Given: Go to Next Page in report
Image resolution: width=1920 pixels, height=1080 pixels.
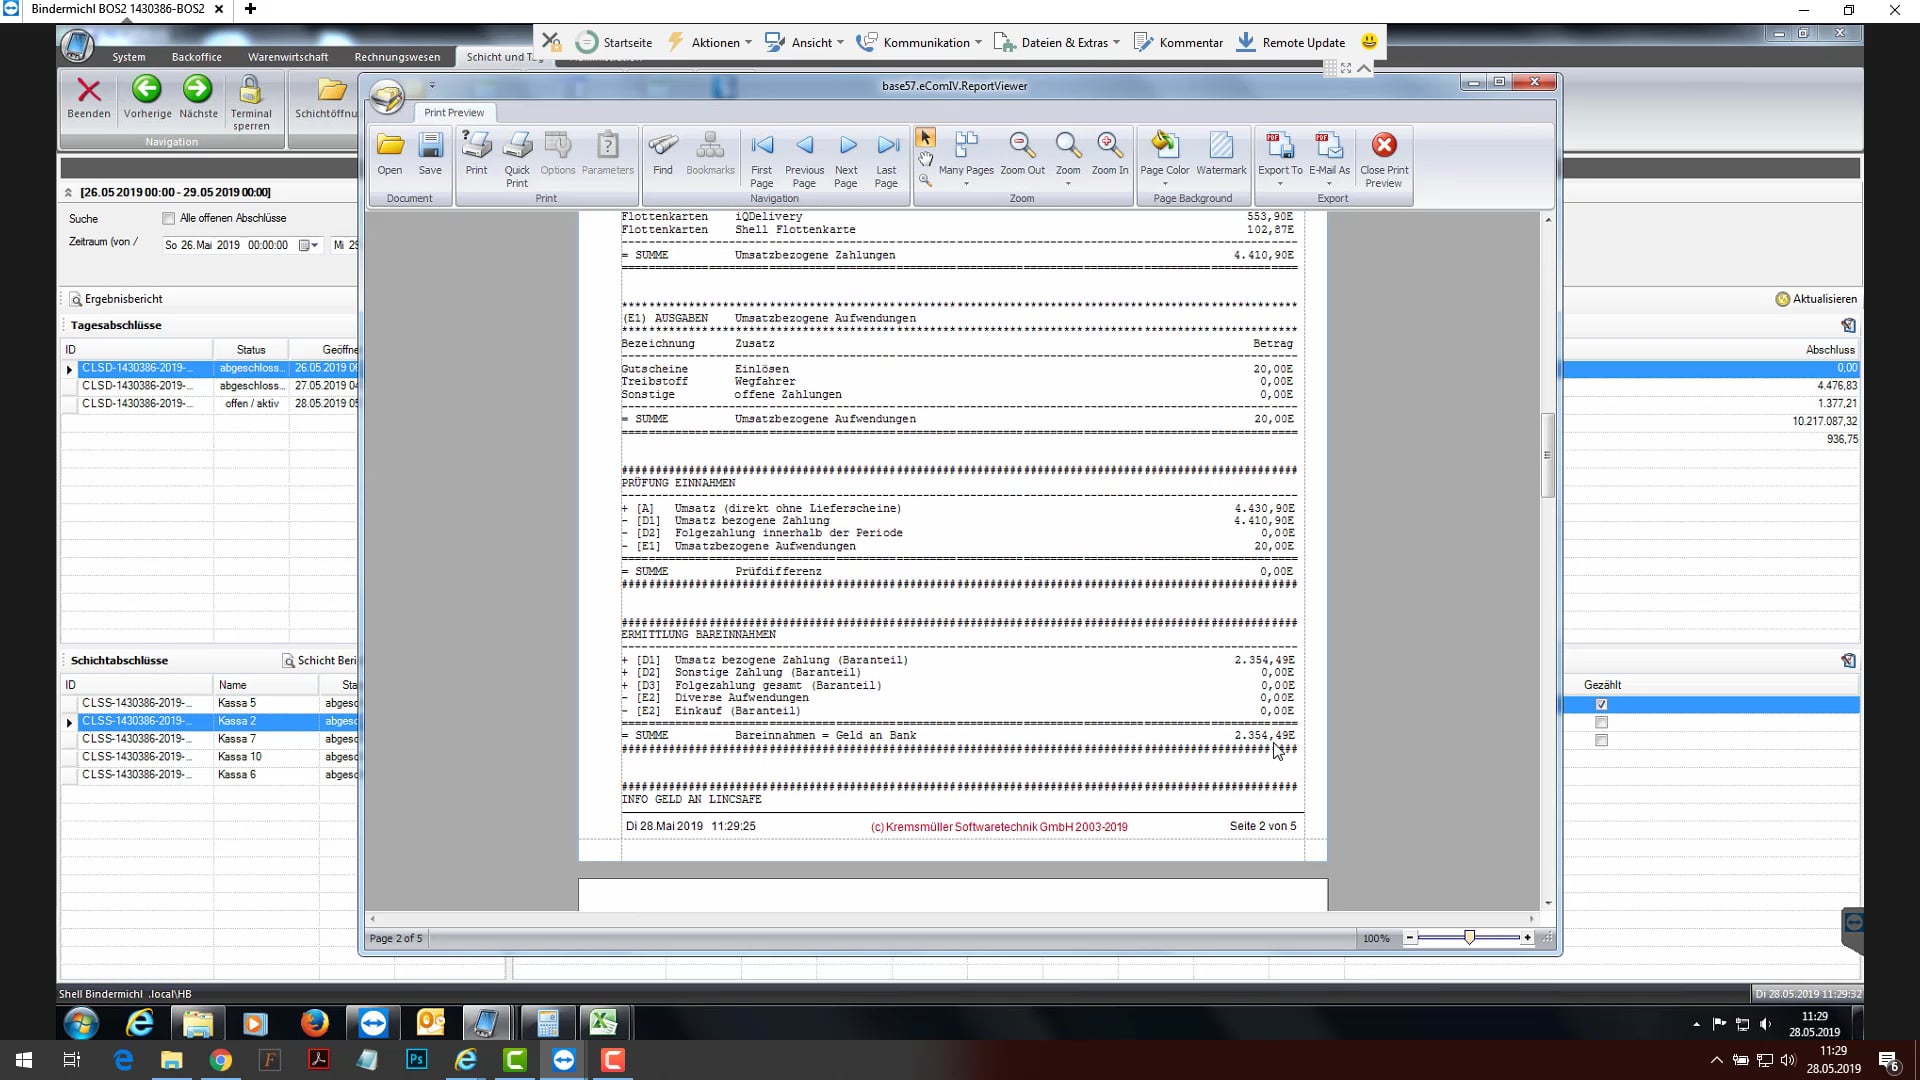Looking at the screenshot, I should pyautogui.click(x=846, y=147).
